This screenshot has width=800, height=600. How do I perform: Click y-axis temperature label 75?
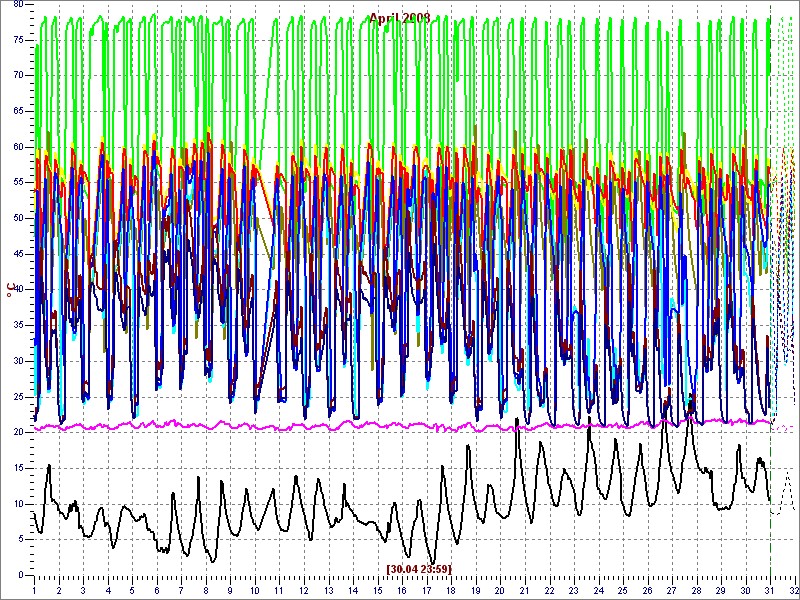tap(18, 40)
